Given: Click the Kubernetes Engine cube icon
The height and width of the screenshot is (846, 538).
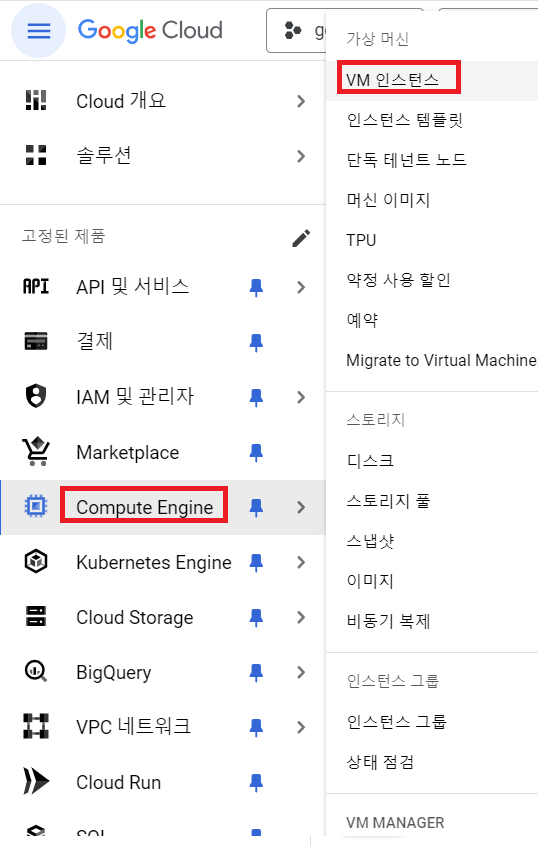Looking at the screenshot, I should pyautogui.click(x=36, y=562).
